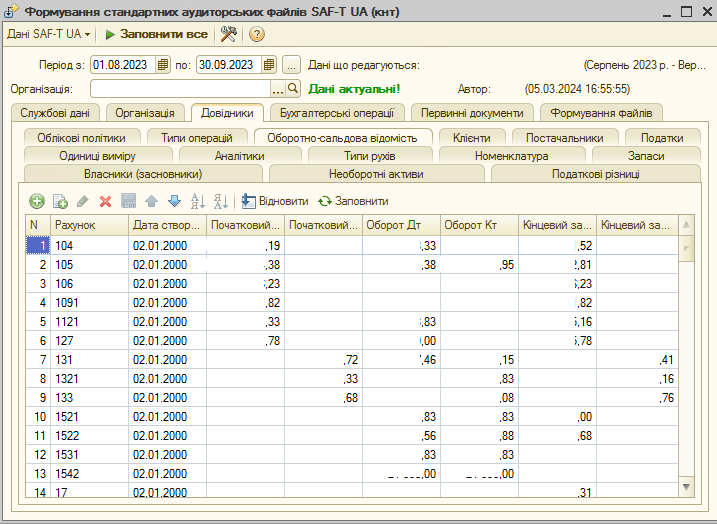Click the по end date field
Image resolution: width=717 pixels, height=524 pixels.
pyautogui.click(x=230, y=65)
